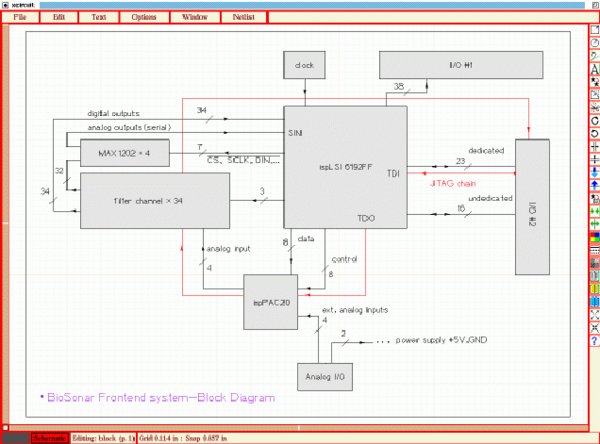Click the Make object tool icon
Viewport: 600px width, 444px height.
pos(595,199)
